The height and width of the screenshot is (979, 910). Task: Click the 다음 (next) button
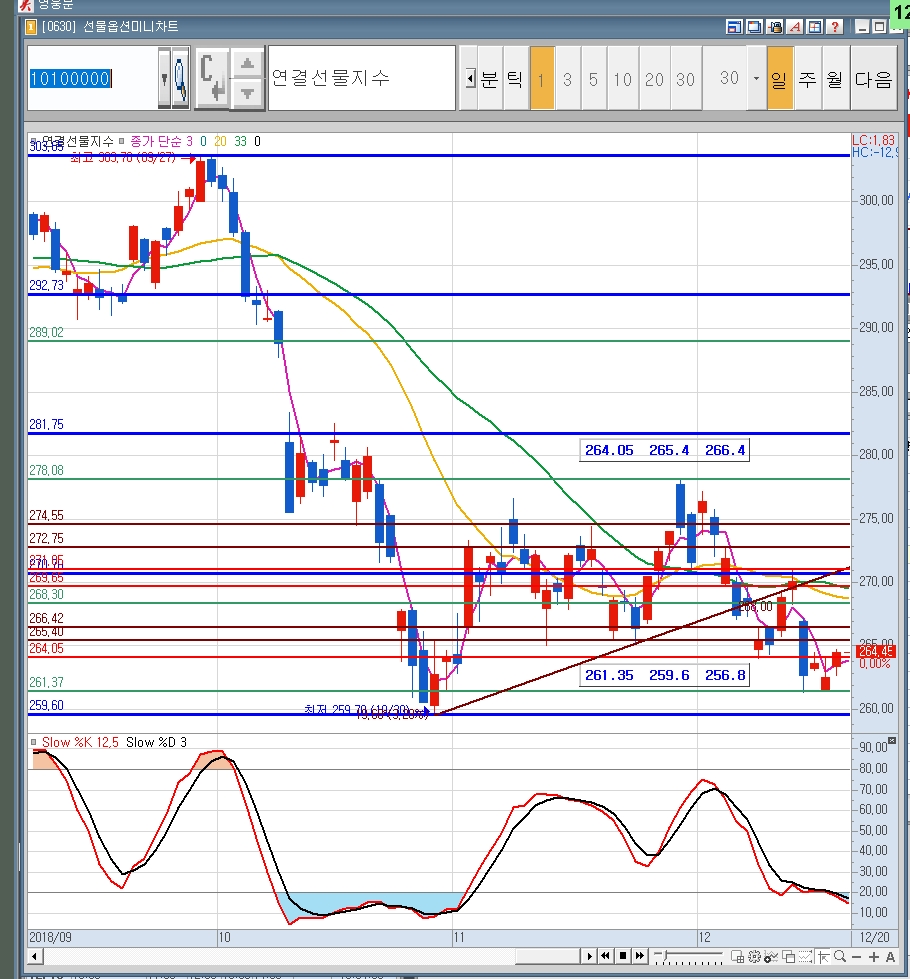[873, 78]
